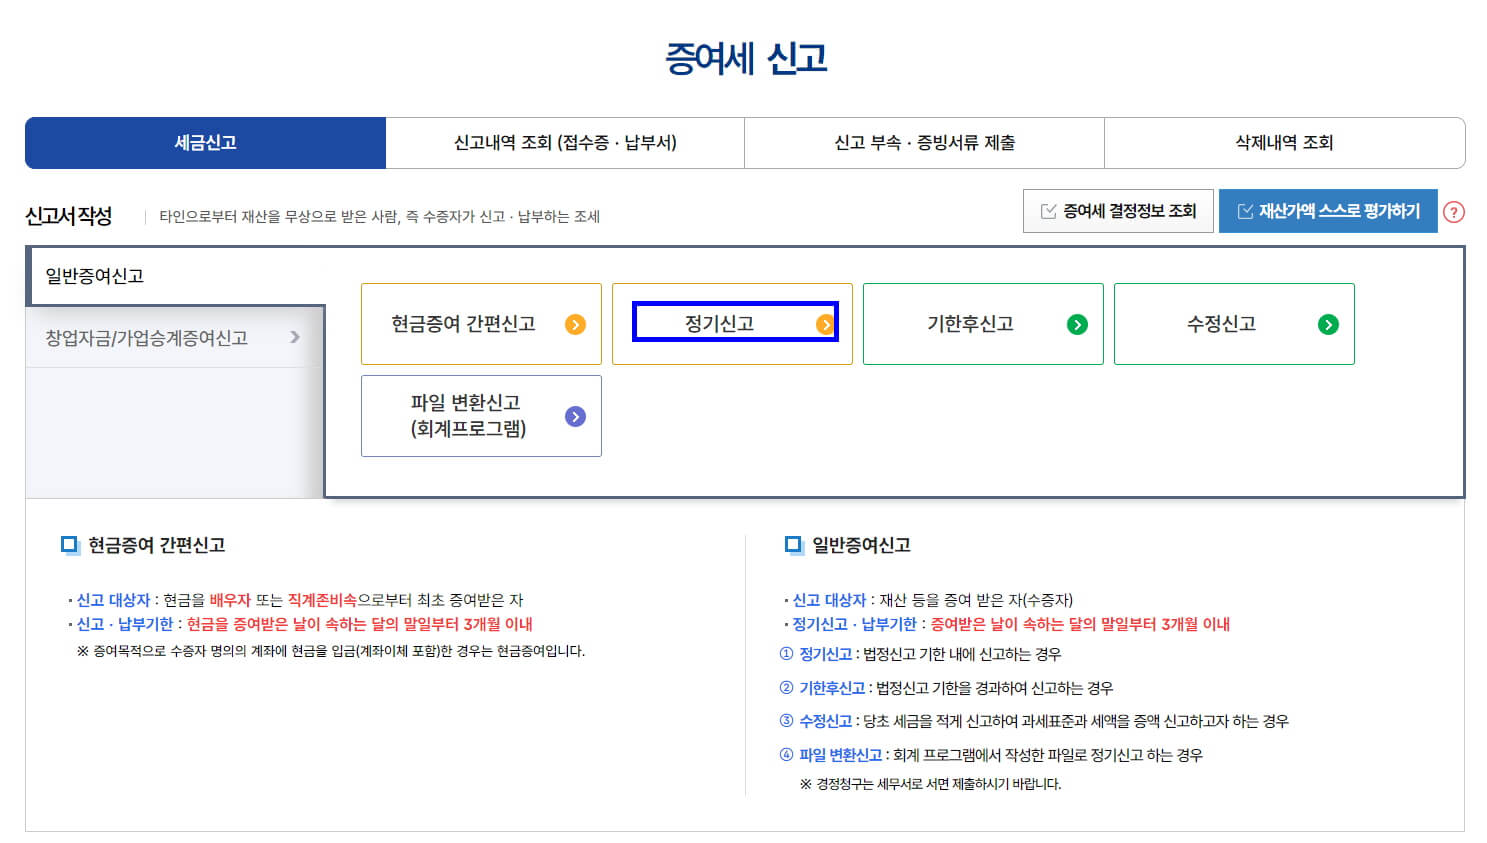Viewport: 1487px width, 843px height.
Task: Click the 타인으로부터 재산을 무상으로 받은 사람 description
Action: [x=380, y=216]
